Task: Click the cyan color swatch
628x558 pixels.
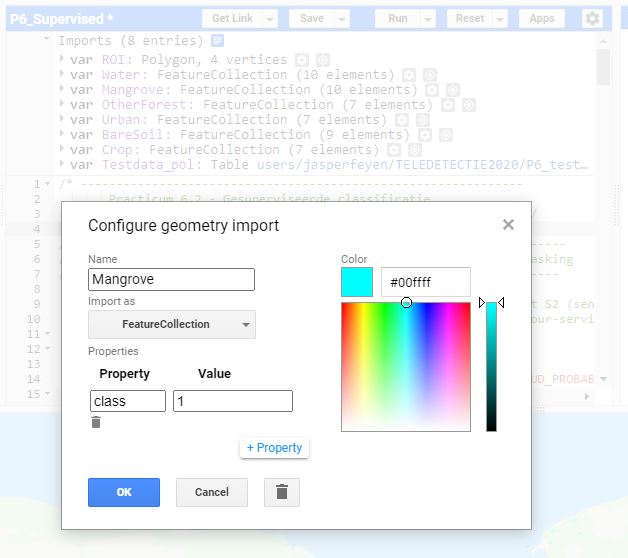Action: 357,282
